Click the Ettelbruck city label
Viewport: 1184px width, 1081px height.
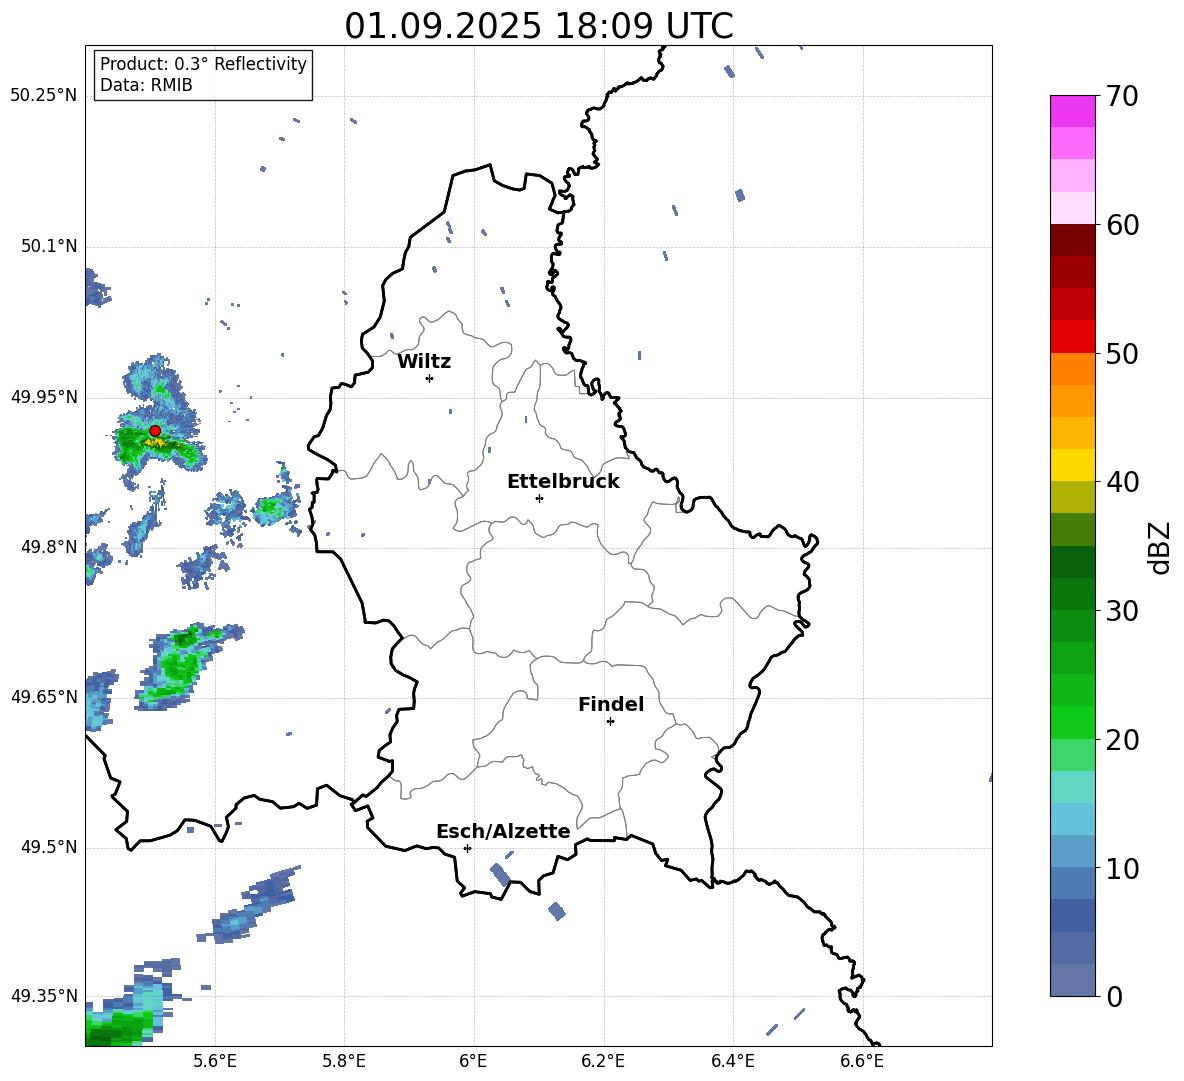click(563, 482)
